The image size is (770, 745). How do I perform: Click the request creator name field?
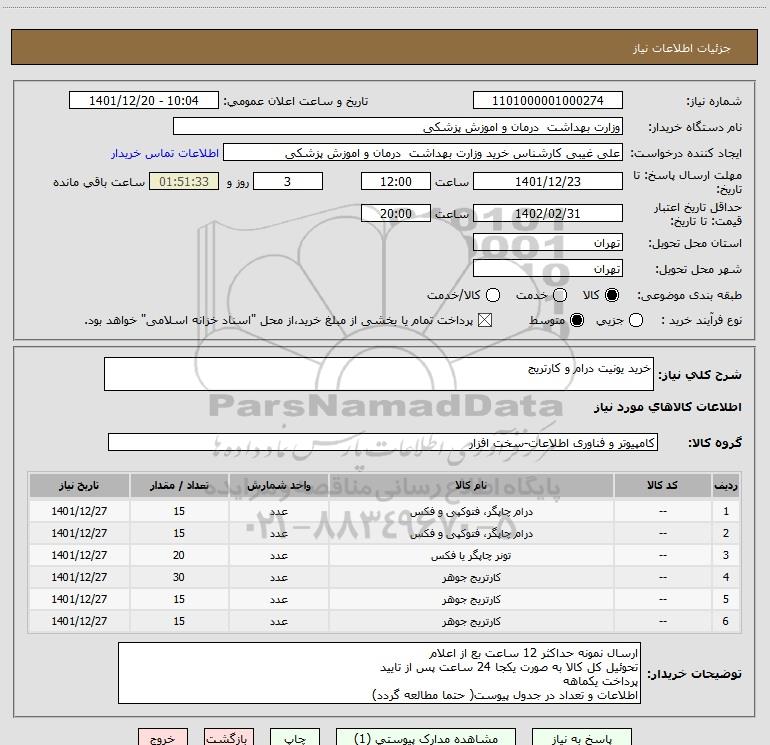(423, 153)
